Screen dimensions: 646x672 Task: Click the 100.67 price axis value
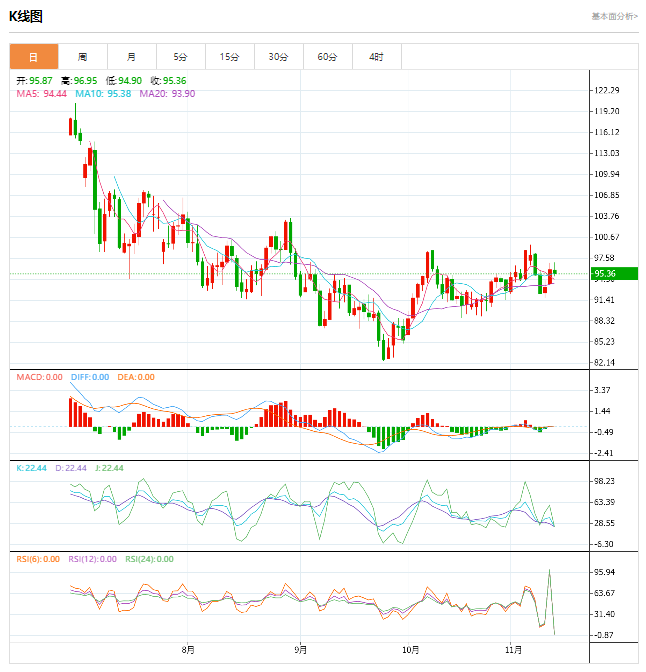coord(607,237)
